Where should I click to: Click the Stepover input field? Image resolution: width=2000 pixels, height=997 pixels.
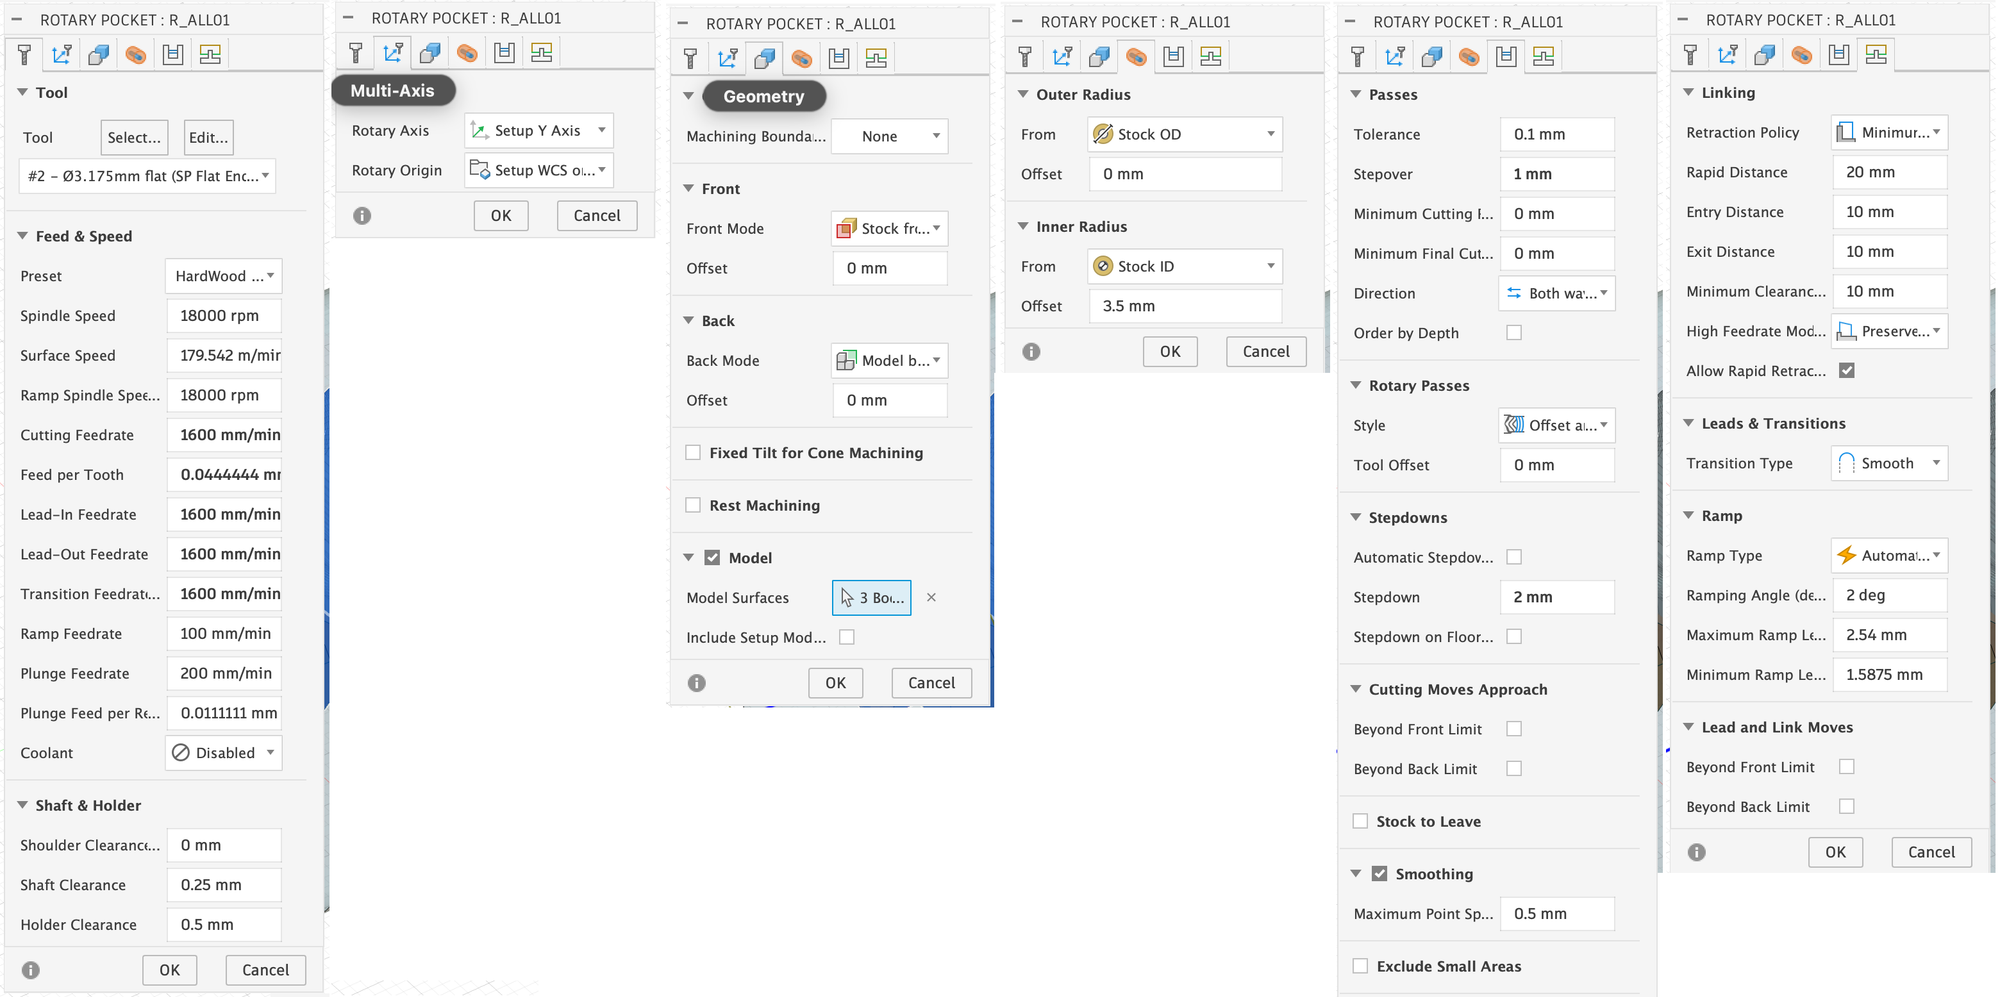(x=1556, y=174)
